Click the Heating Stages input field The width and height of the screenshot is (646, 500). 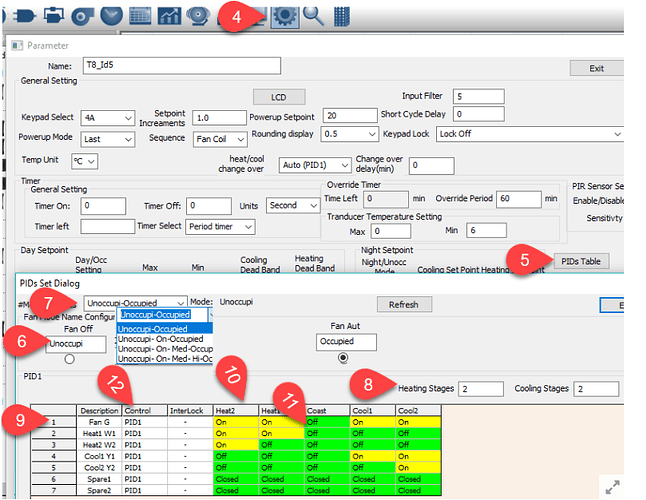[479, 388]
